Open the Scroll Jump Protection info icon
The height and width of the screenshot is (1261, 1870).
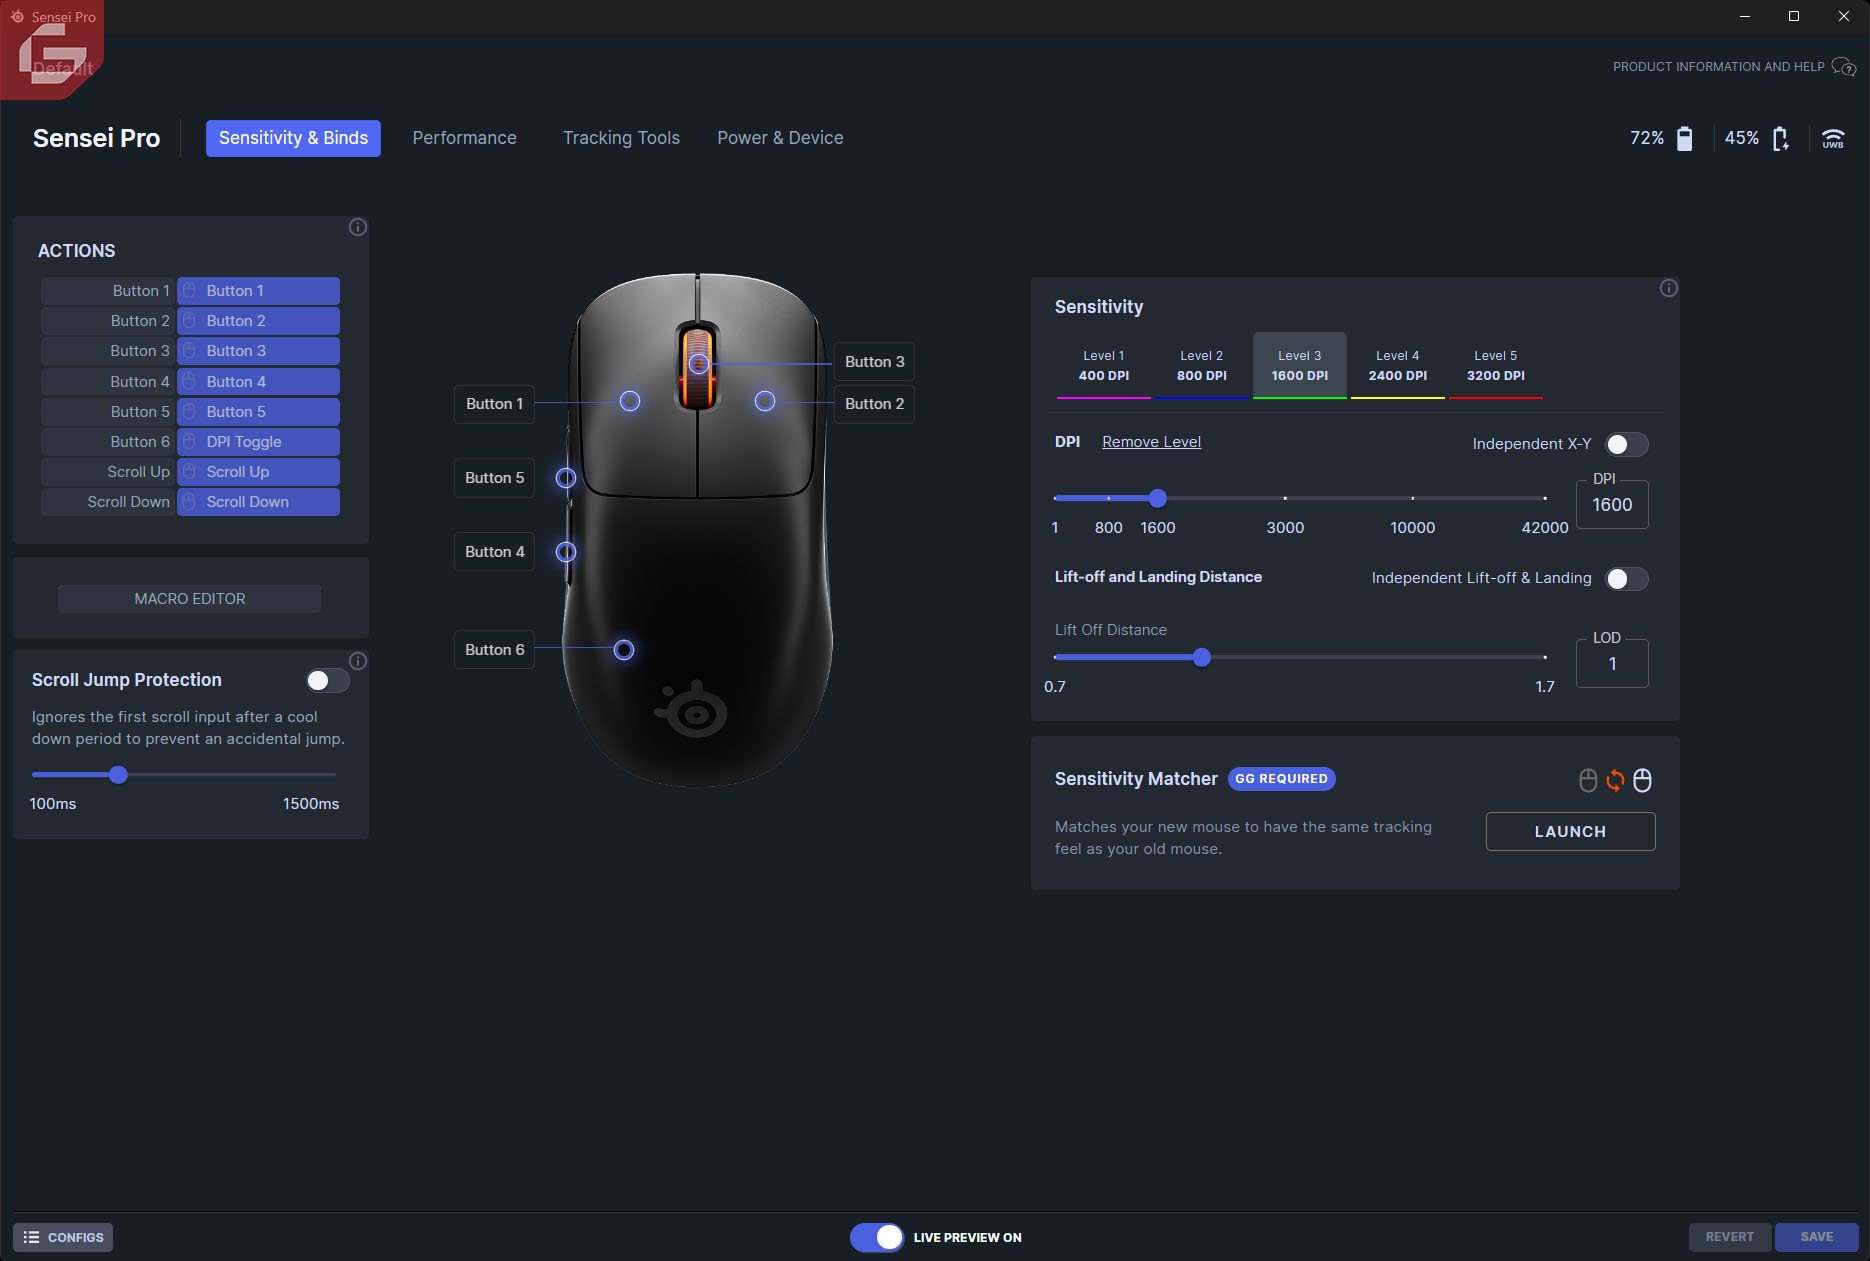[x=358, y=661]
